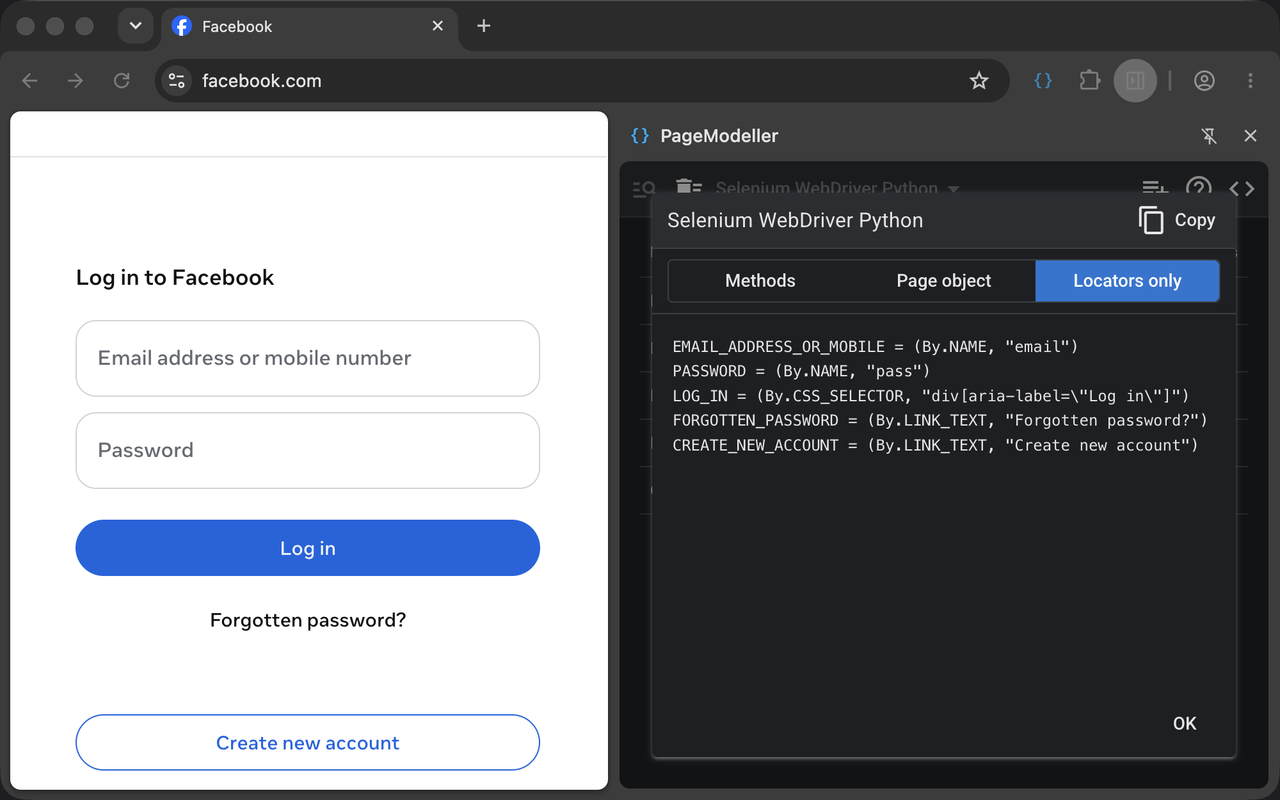The height and width of the screenshot is (800, 1280).
Task: Select the Locators only tab
Action: (1127, 281)
